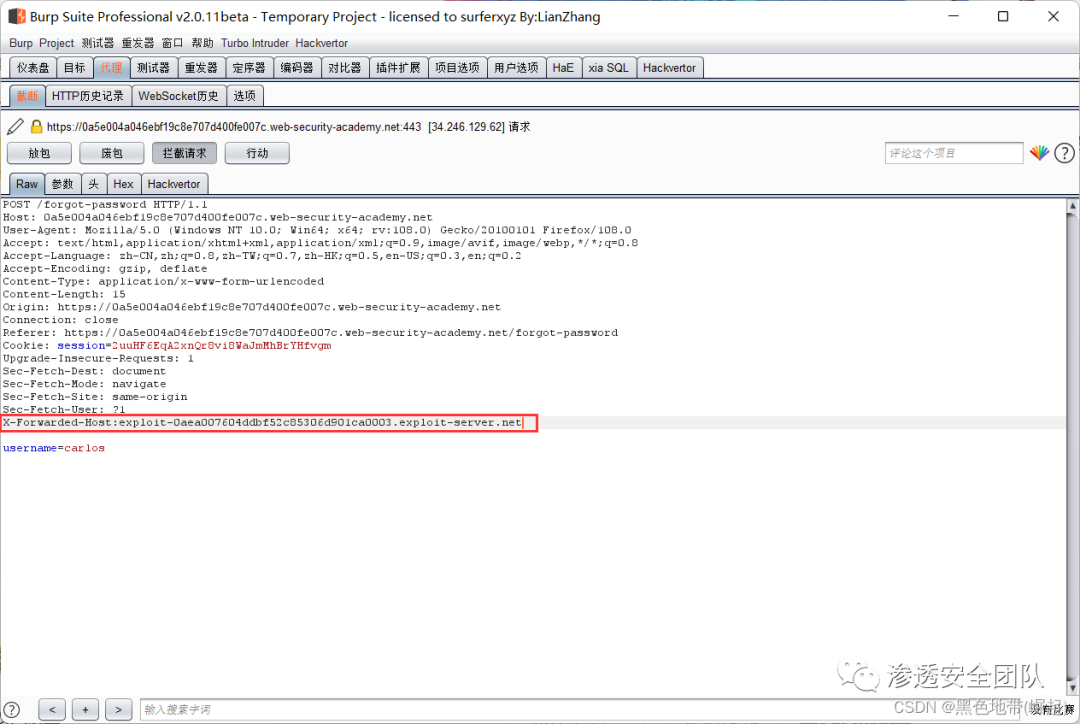Drop the request with 废包 button
The width and height of the screenshot is (1080, 724).
(x=112, y=153)
